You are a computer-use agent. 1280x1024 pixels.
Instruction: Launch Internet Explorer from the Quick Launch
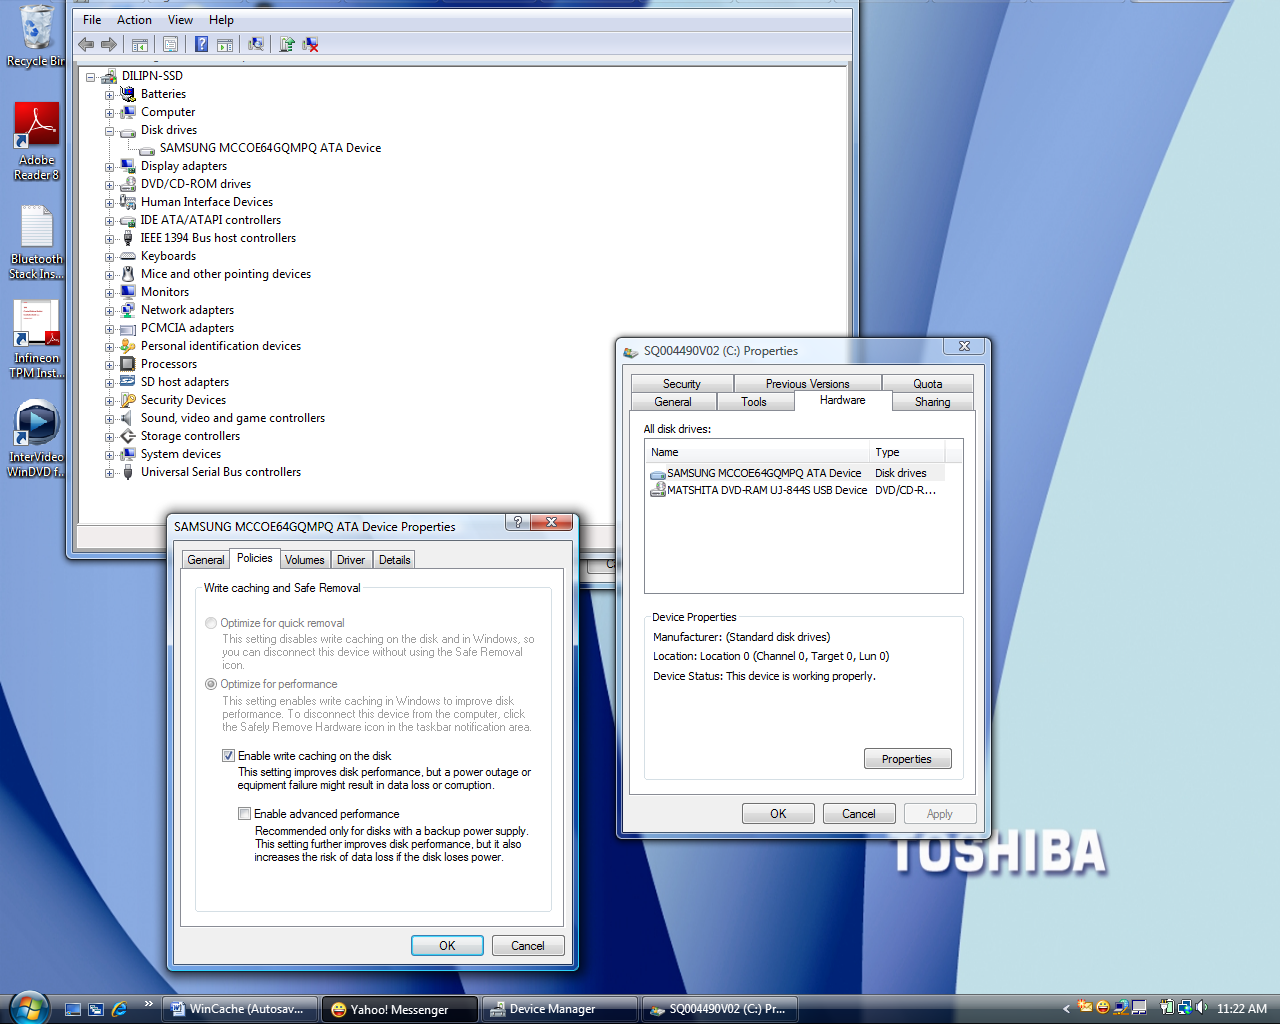(x=119, y=1009)
